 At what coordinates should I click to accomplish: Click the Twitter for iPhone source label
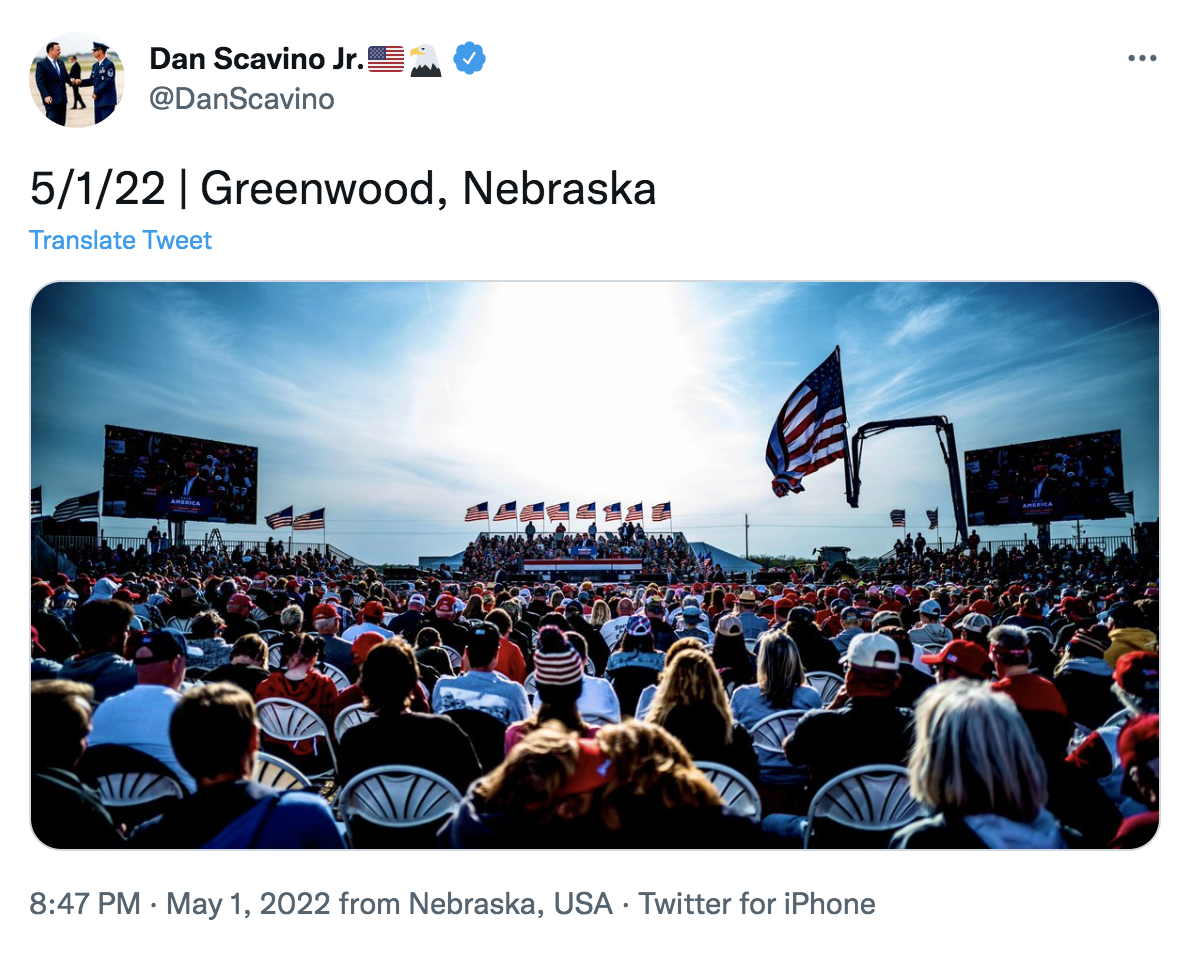(757, 904)
